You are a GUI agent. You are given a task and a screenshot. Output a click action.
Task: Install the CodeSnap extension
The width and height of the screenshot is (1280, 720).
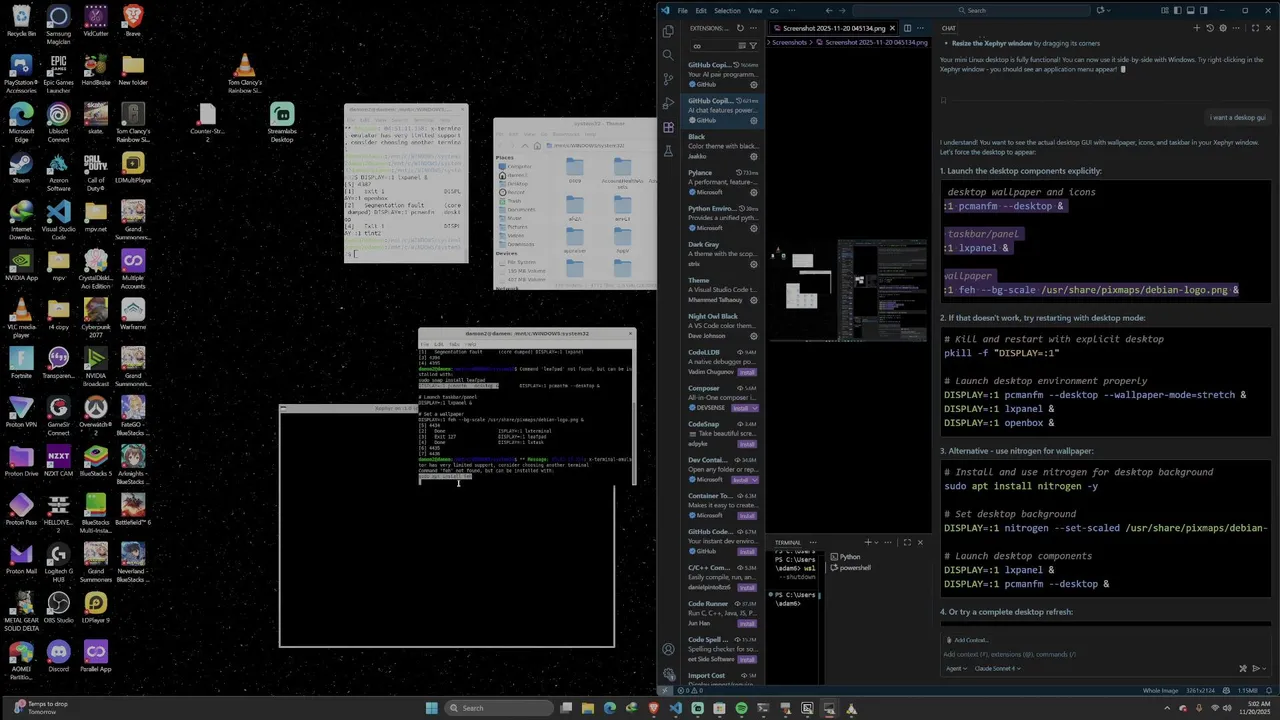(747, 444)
